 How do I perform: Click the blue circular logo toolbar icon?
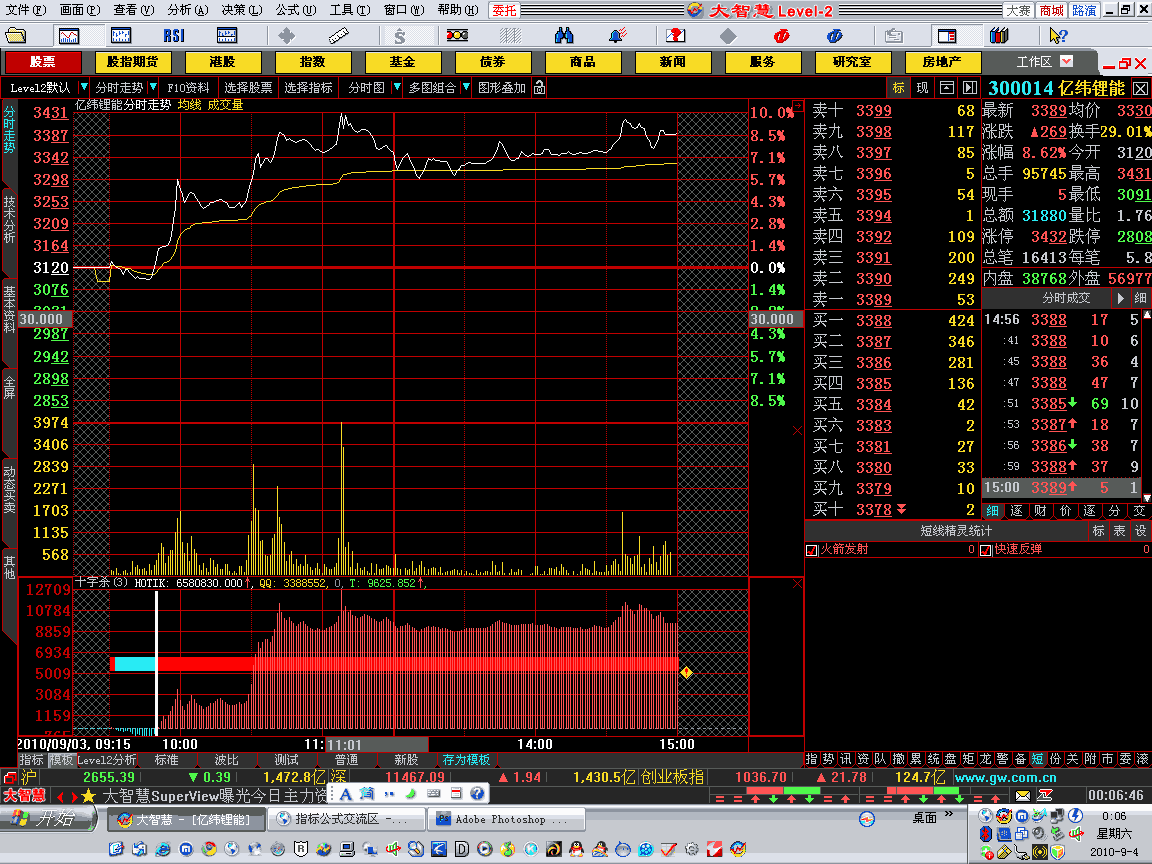click(835, 35)
